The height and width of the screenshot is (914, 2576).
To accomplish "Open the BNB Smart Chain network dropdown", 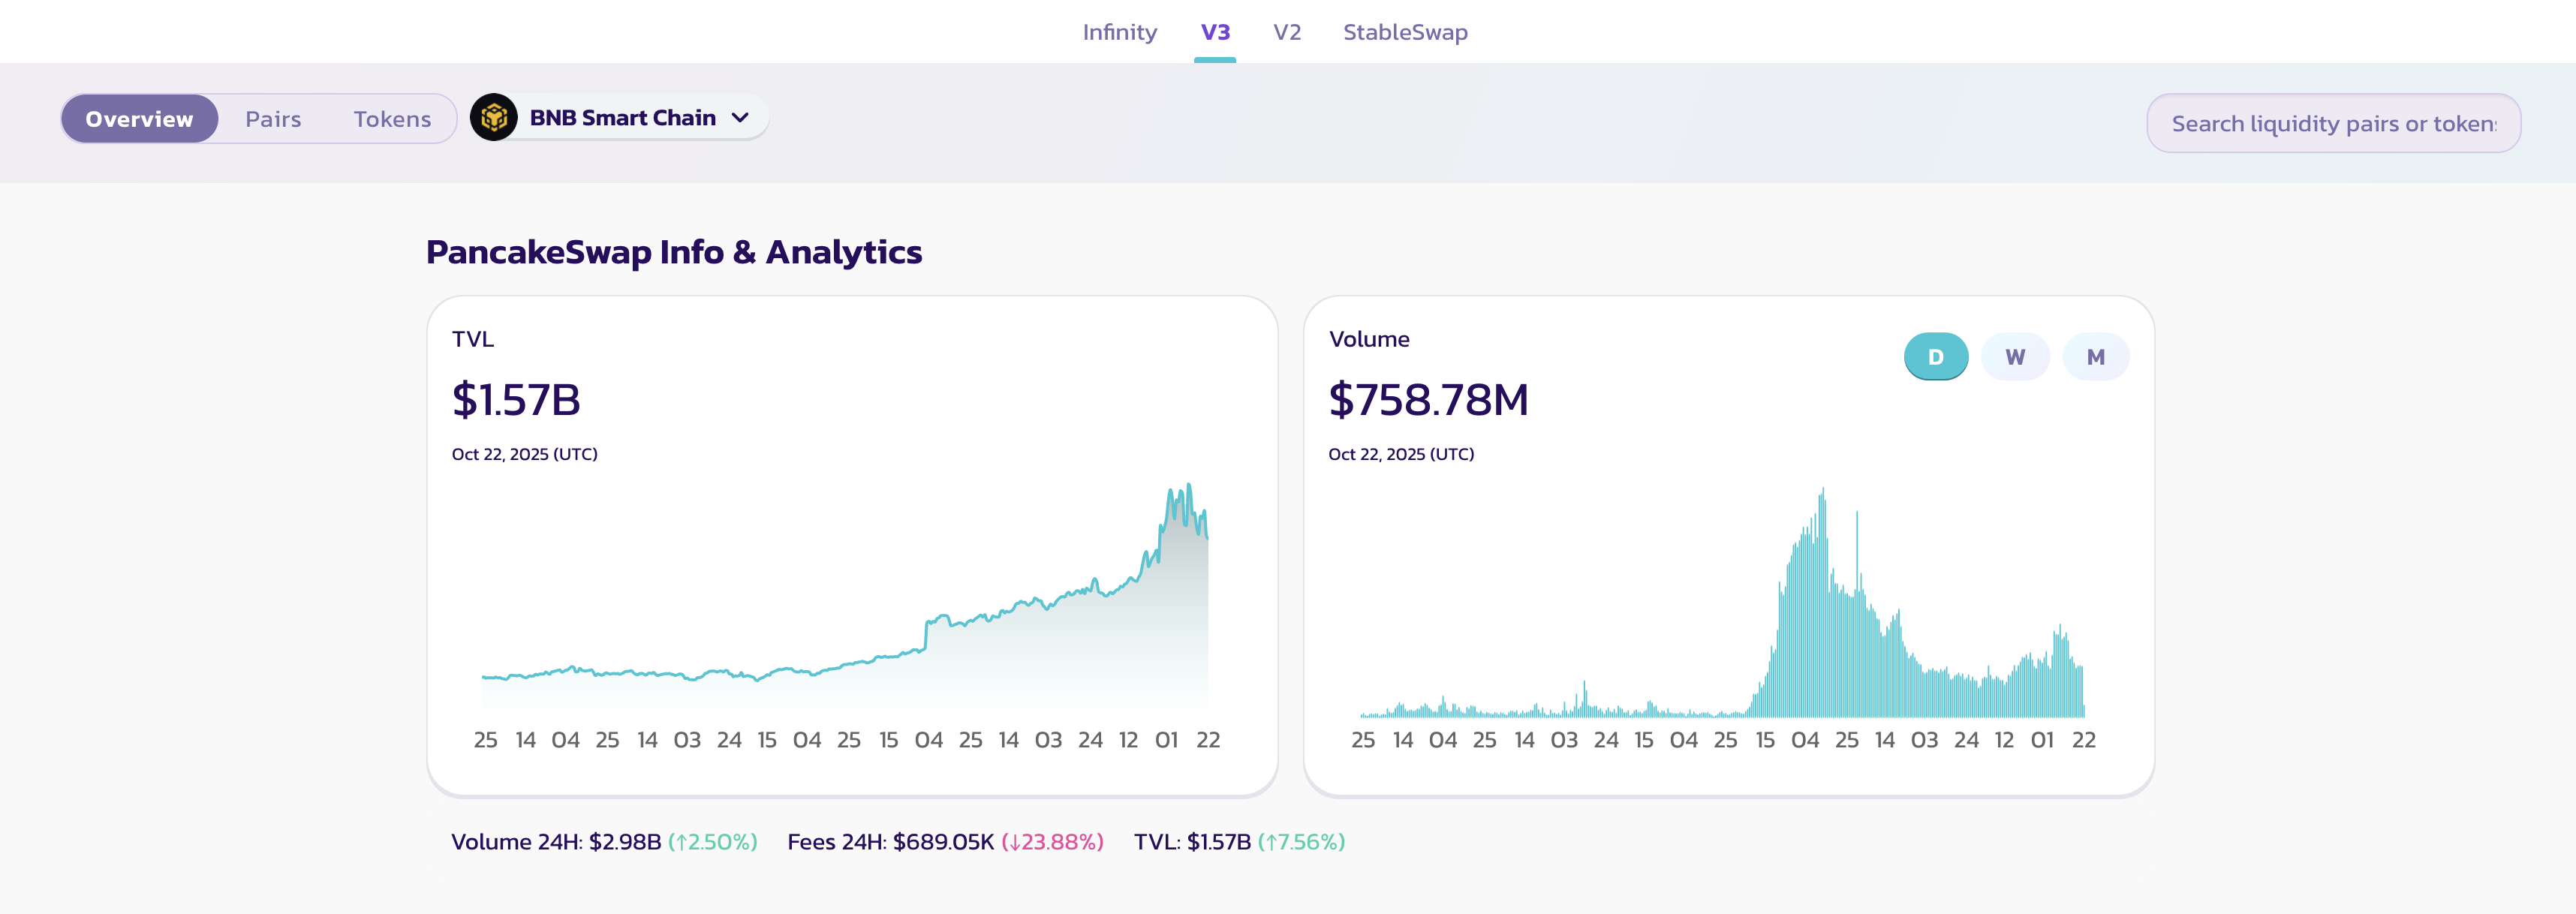I will click(622, 118).
